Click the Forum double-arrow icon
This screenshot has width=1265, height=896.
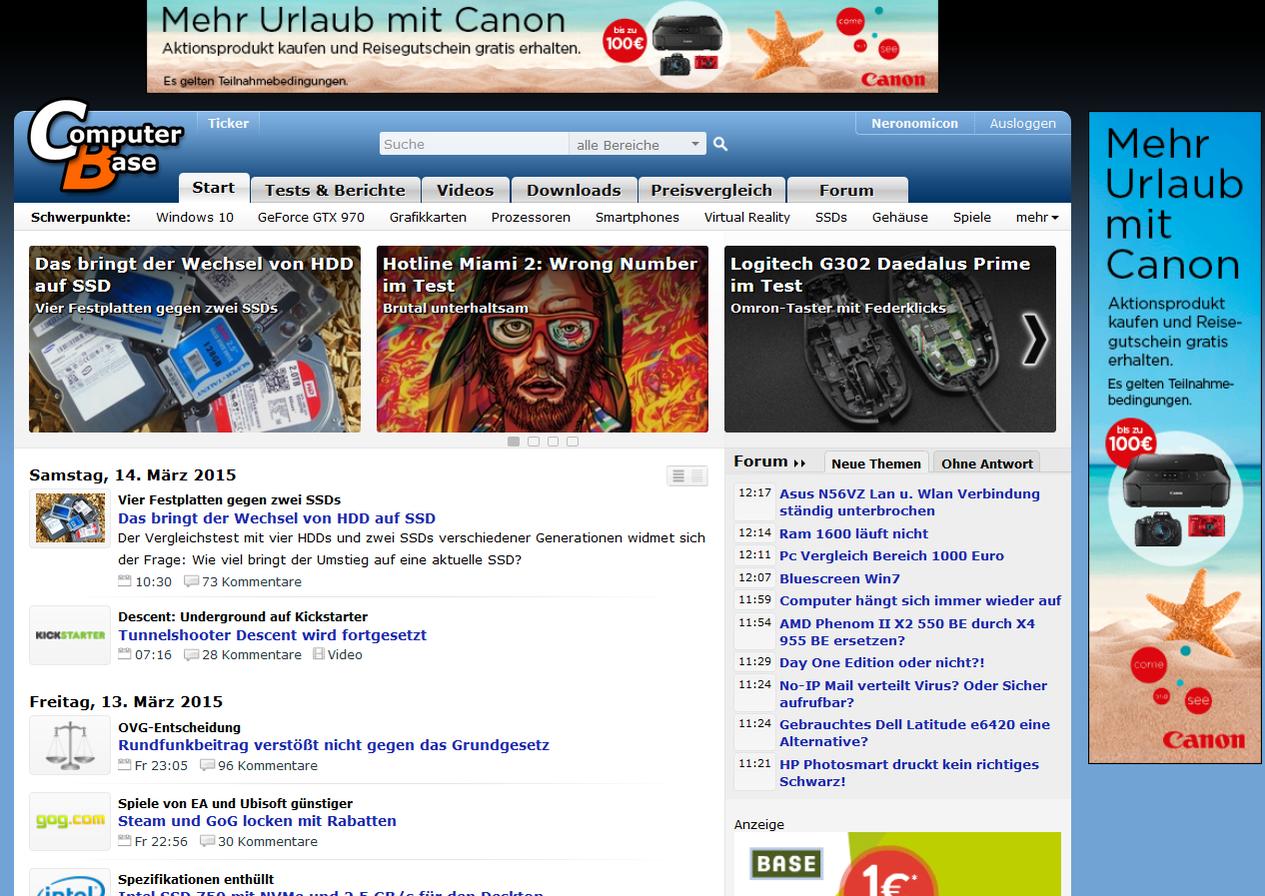(799, 463)
